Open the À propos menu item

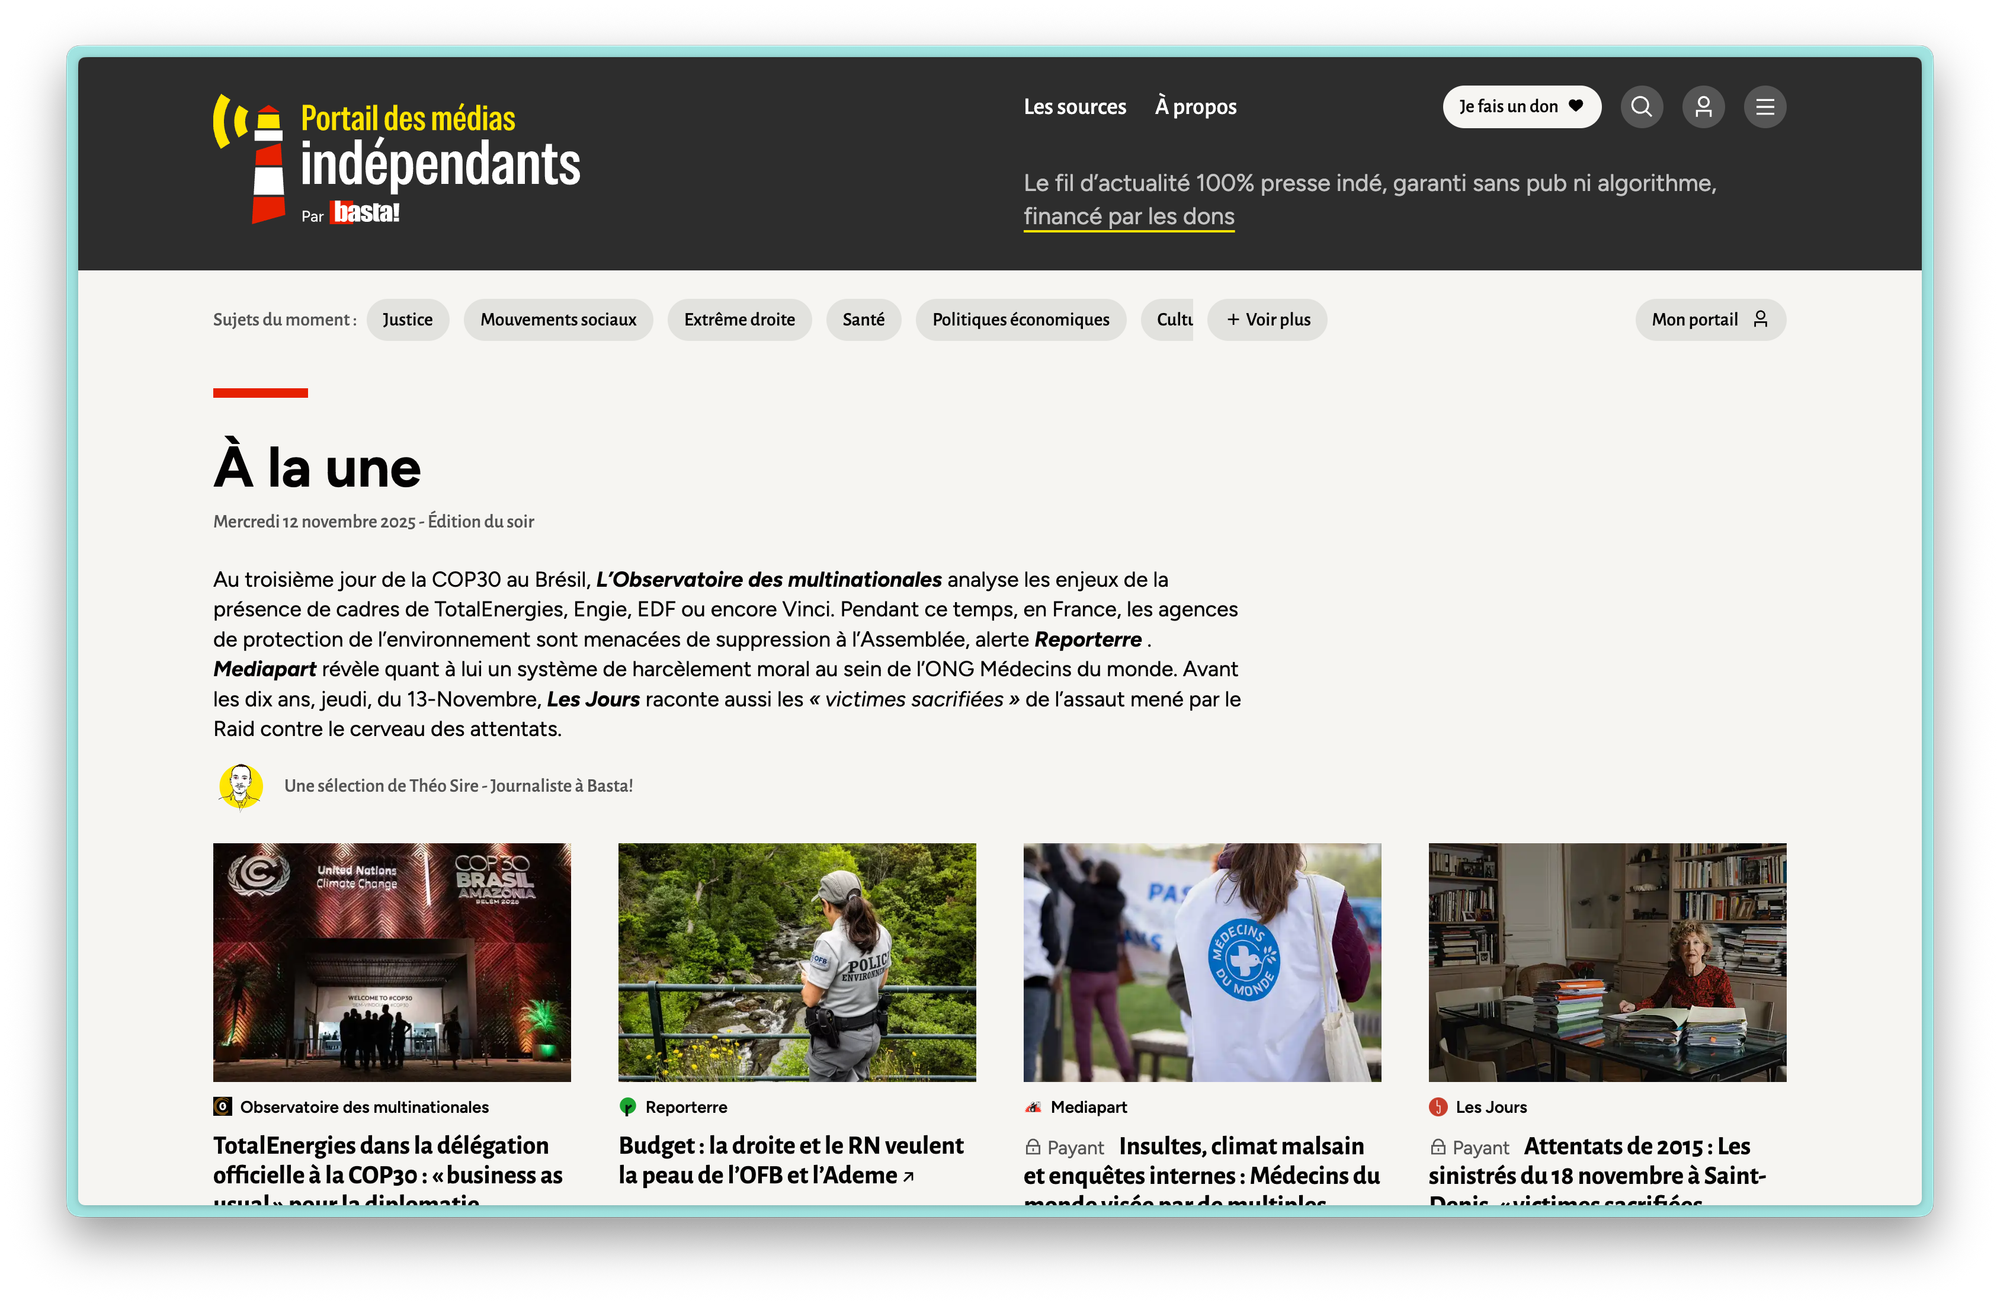click(1196, 107)
